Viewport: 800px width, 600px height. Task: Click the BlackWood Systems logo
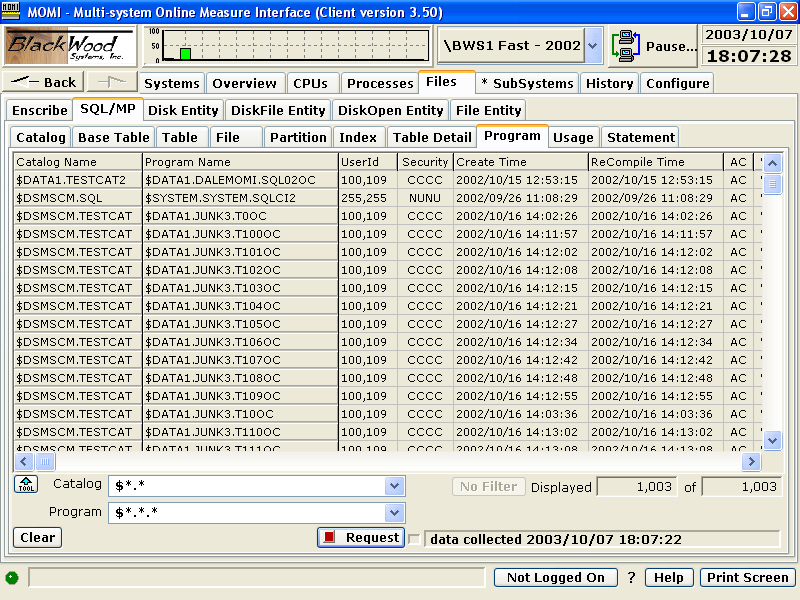click(x=68, y=46)
